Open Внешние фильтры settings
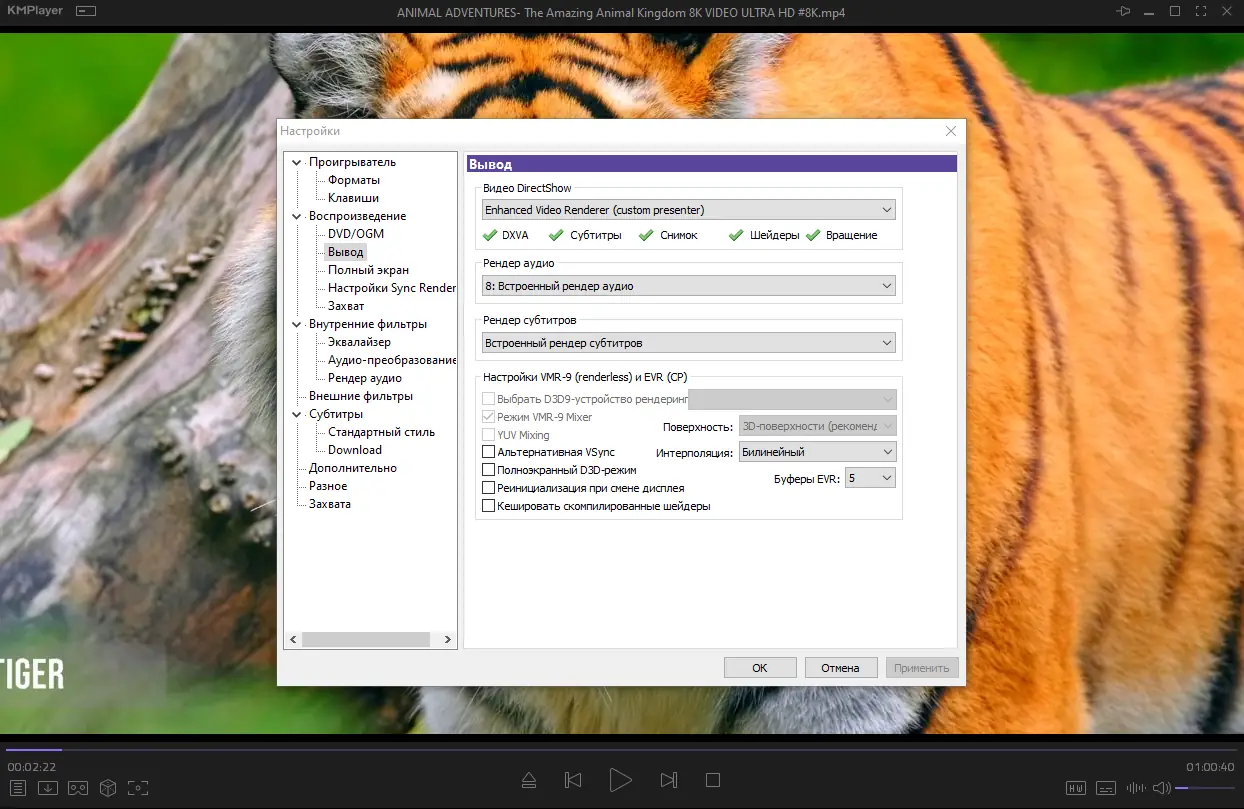 tap(361, 396)
